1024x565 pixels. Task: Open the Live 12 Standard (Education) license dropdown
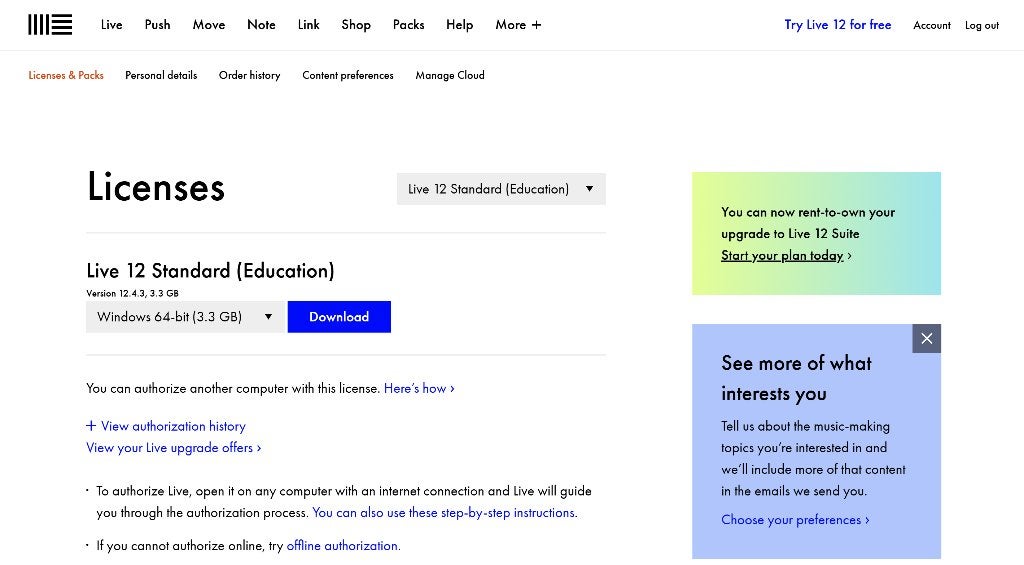502,189
